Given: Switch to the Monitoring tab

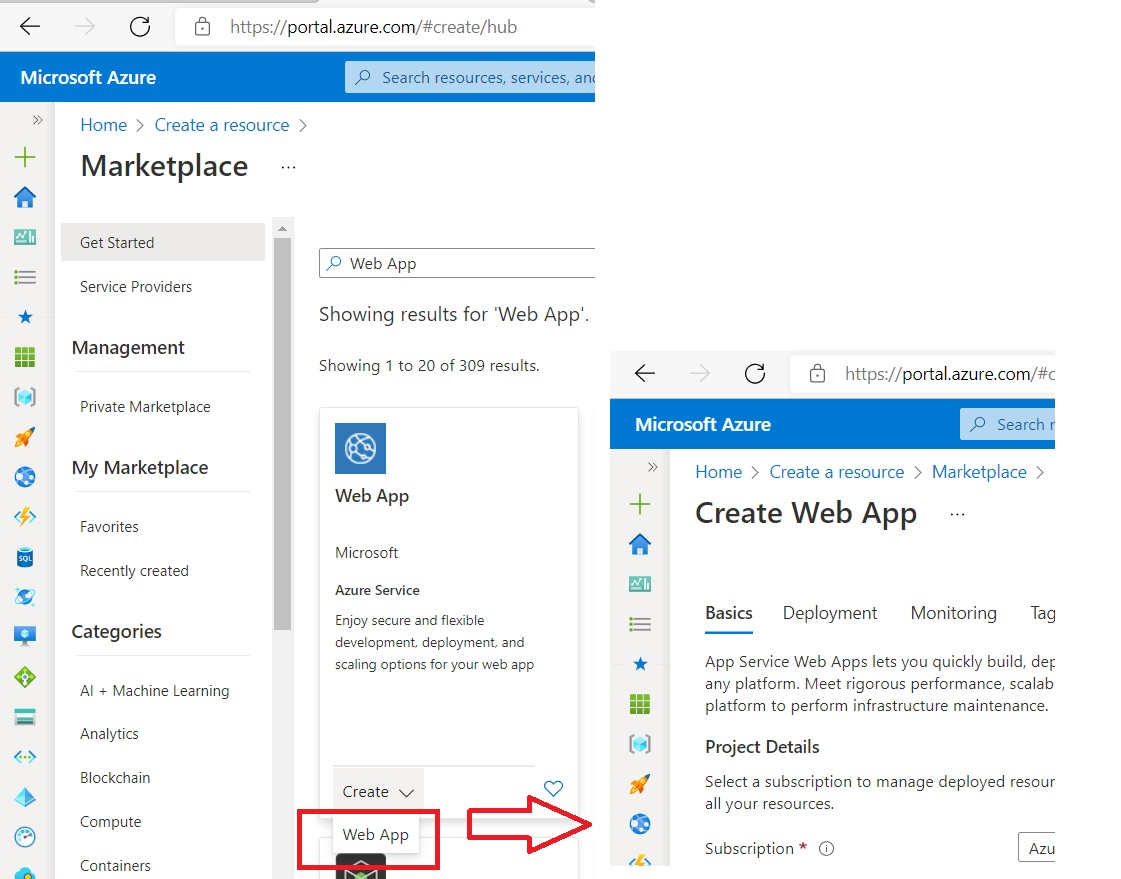Looking at the screenshot, I should point(953,613).
